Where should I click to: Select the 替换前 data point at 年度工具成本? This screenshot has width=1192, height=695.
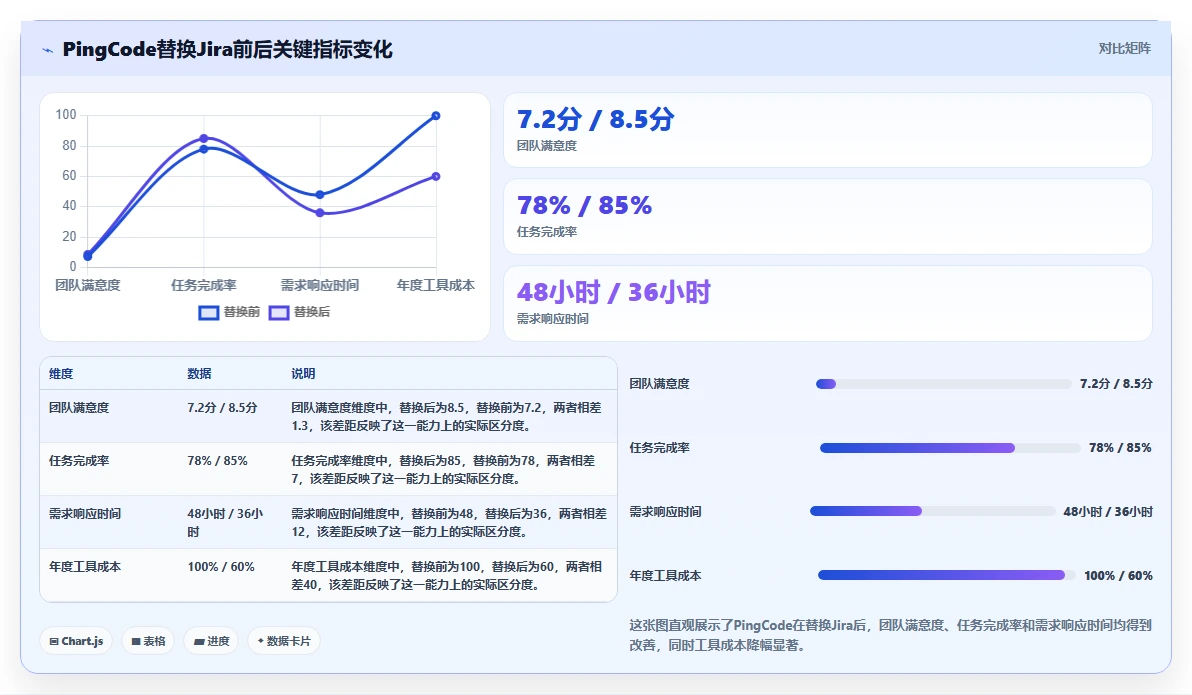436,116
